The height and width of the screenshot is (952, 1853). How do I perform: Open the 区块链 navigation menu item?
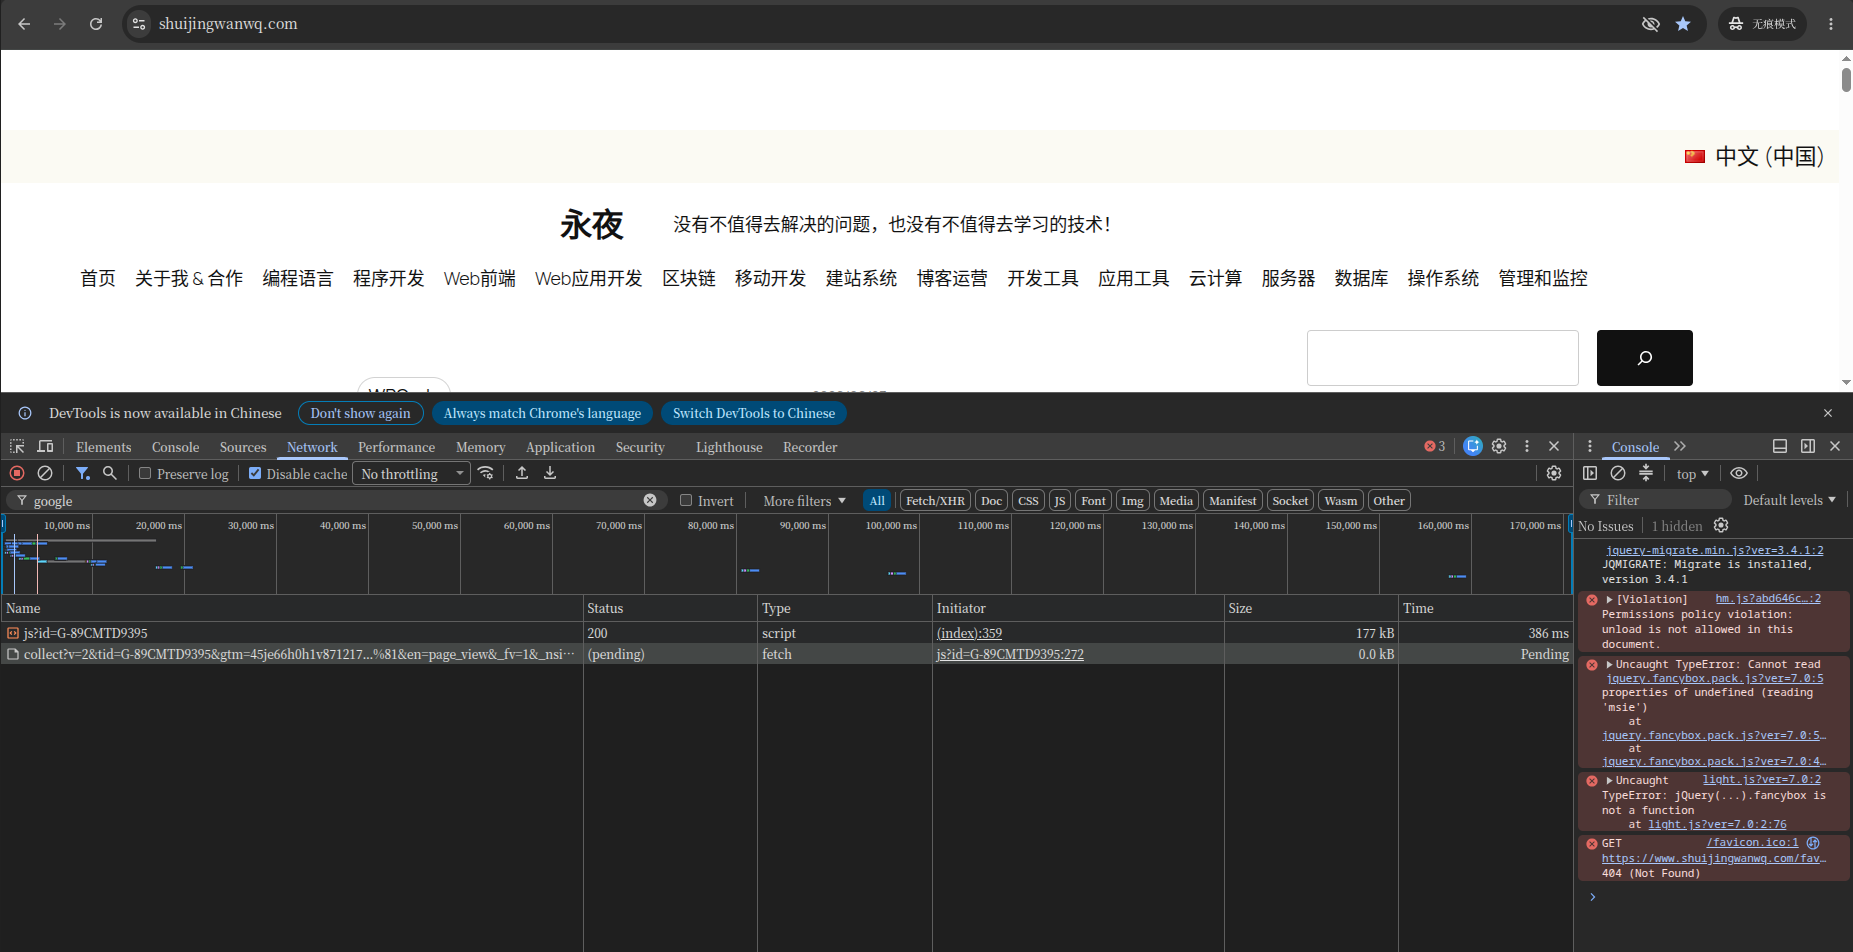(689, 278)
